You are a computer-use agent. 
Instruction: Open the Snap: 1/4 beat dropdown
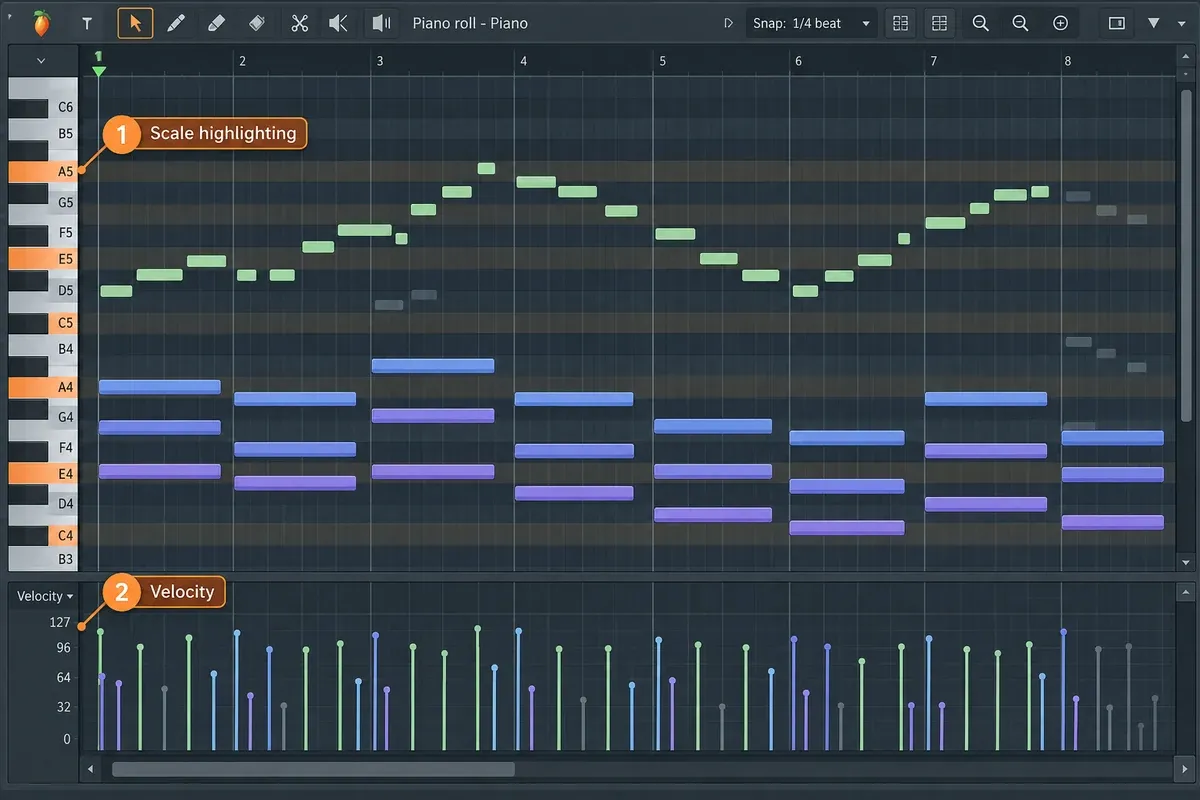812,23
